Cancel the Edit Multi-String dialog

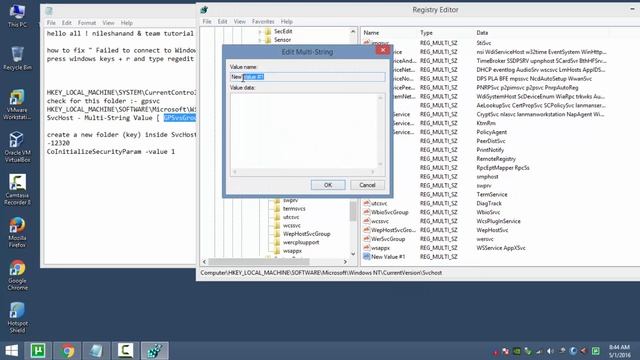click(367, 185)
